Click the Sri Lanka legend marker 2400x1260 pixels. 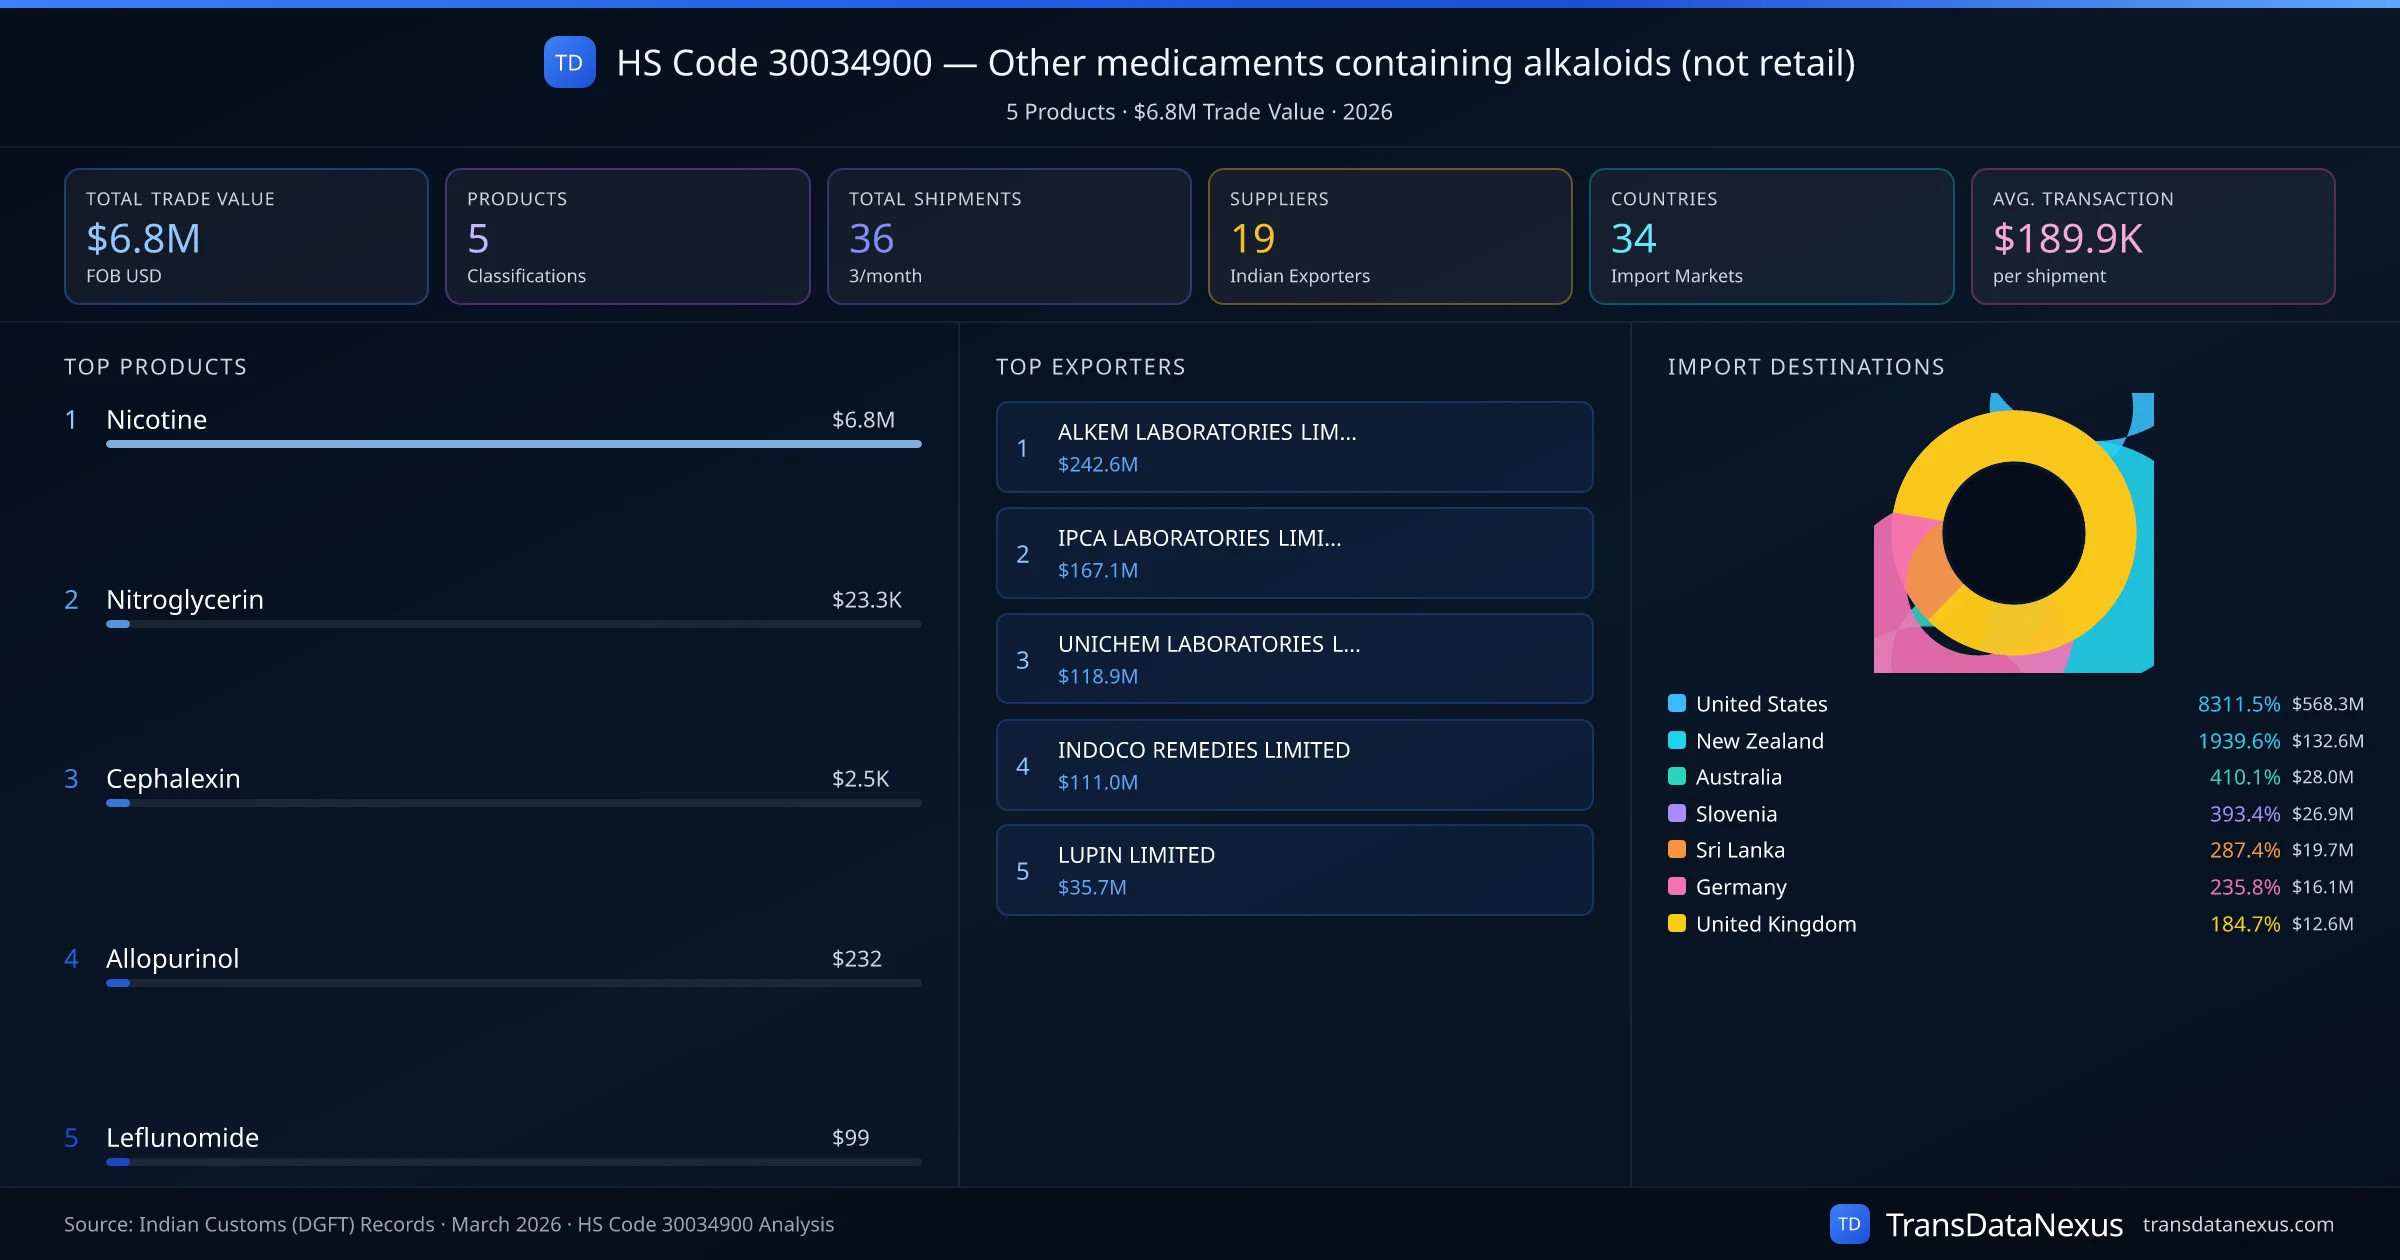[x=1675, y=850]
